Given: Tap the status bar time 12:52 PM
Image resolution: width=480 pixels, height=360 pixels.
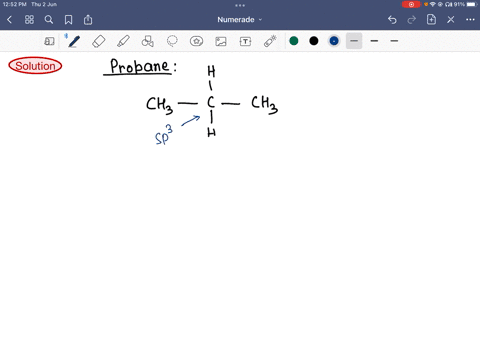Looking at the screenshot, I should click(14, 4).
